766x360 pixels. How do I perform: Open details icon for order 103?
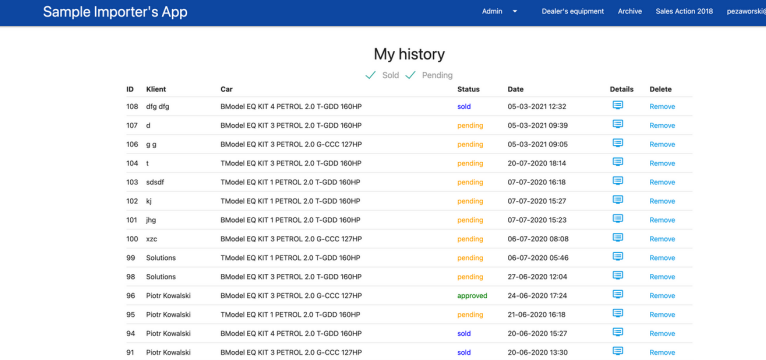click(617, 181)
